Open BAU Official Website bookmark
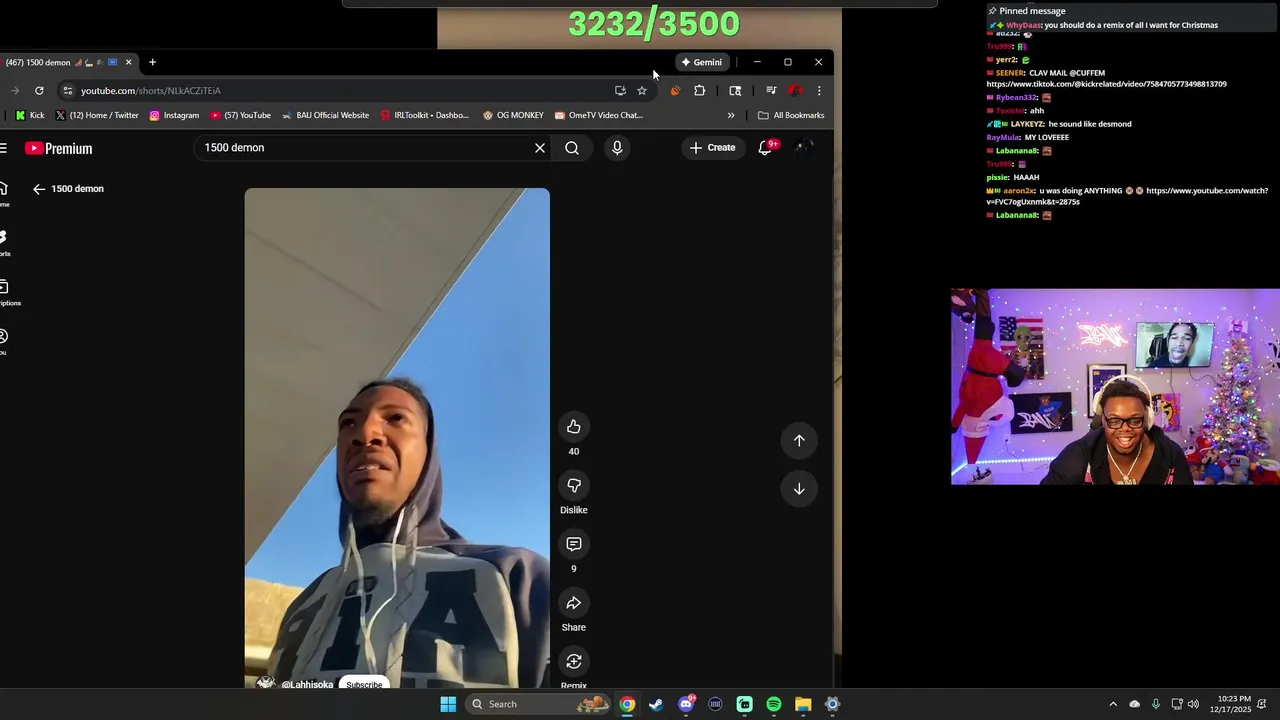 pos(326,115)
